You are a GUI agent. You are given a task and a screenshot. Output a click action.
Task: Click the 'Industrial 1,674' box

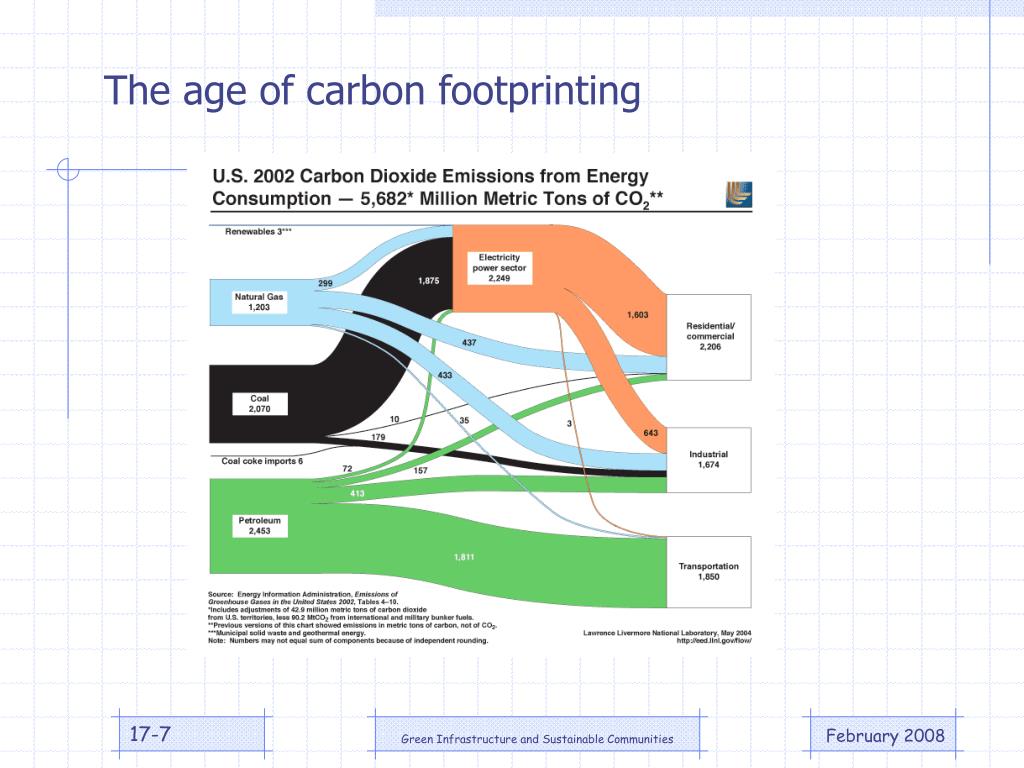(x=709, y=460)
